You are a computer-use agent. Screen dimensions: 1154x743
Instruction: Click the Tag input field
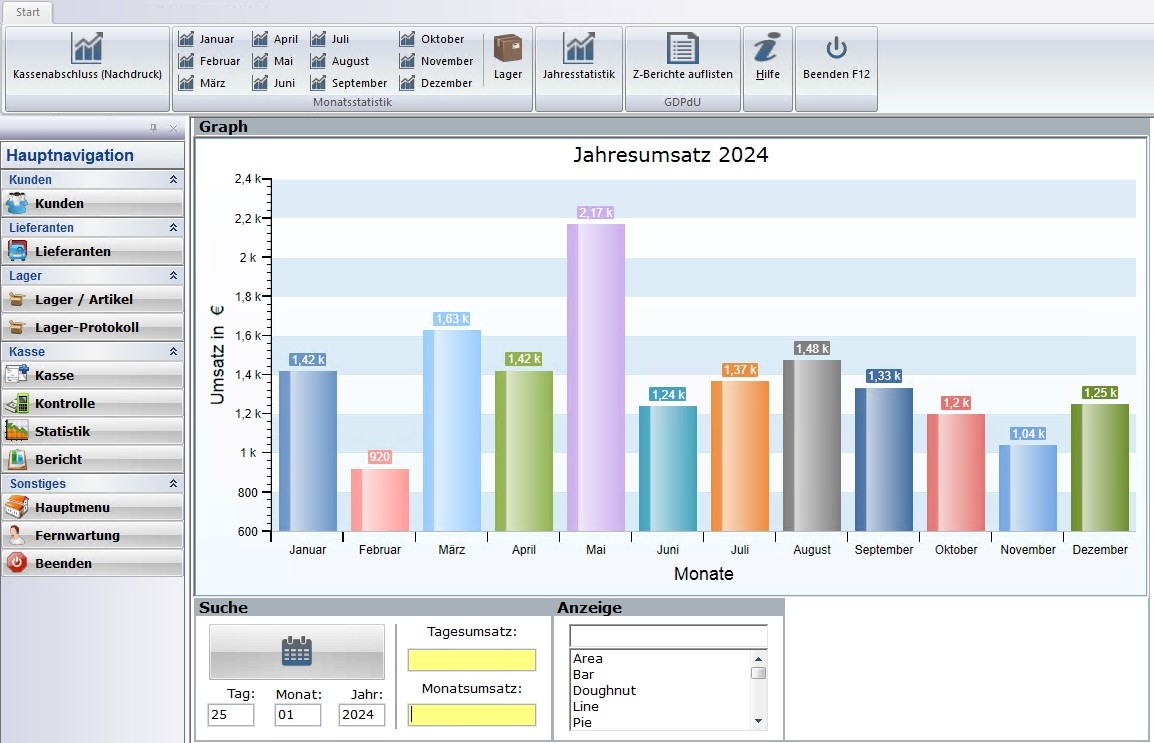pos(230,714)
